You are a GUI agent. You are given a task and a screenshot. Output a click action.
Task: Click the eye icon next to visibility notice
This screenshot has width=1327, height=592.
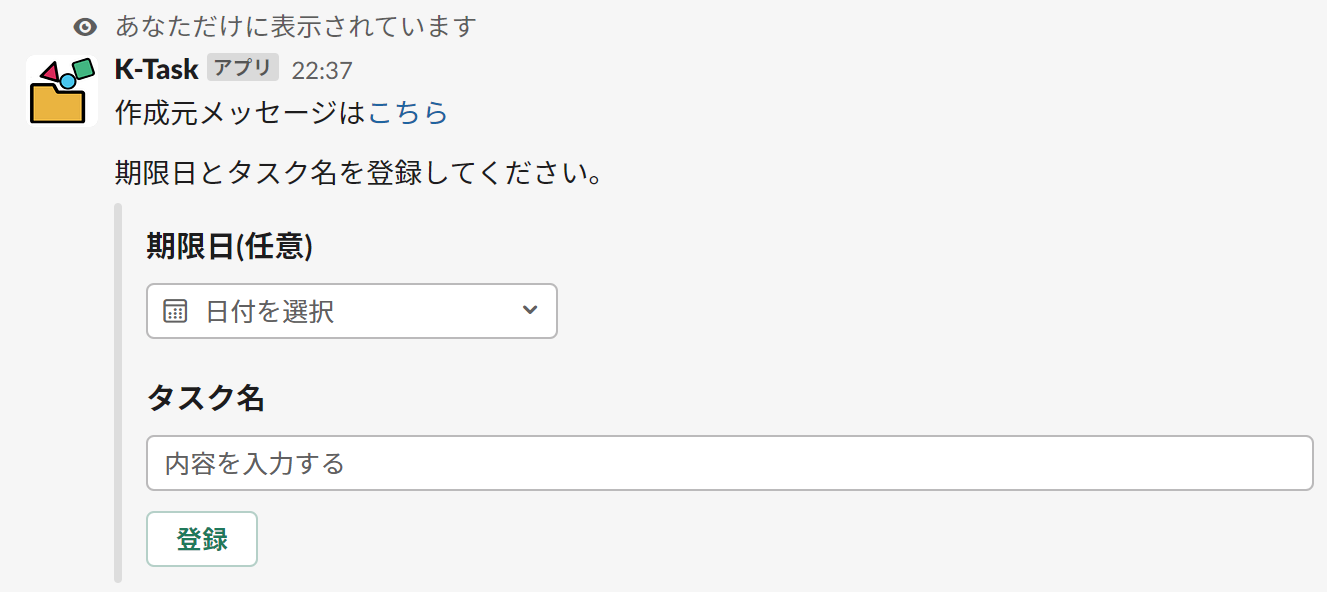click(x=84, y=28)
